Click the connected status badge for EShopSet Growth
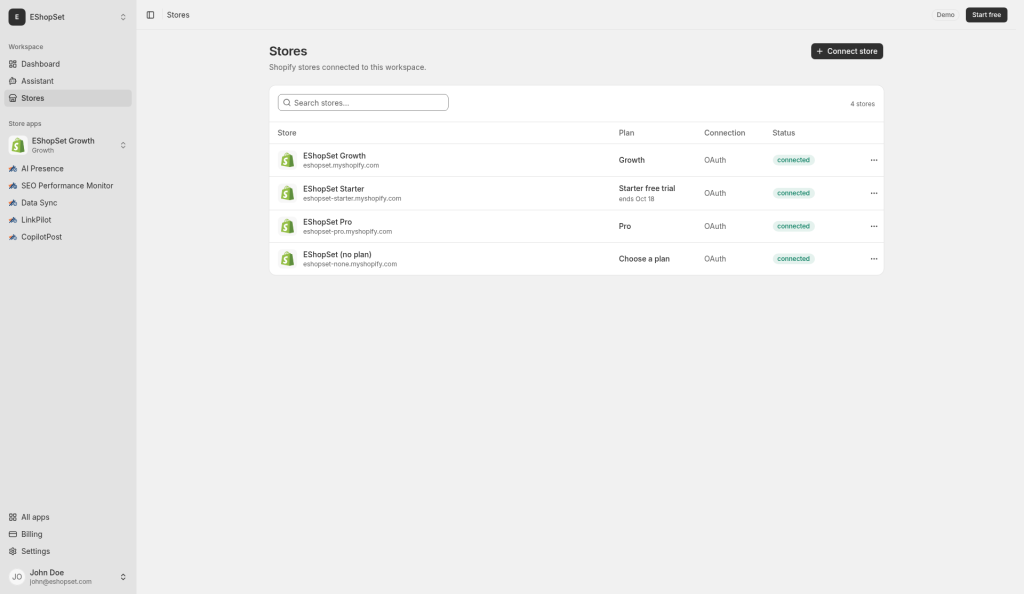1024x594 pixels. pyautogui.click(x=793, y=160)
